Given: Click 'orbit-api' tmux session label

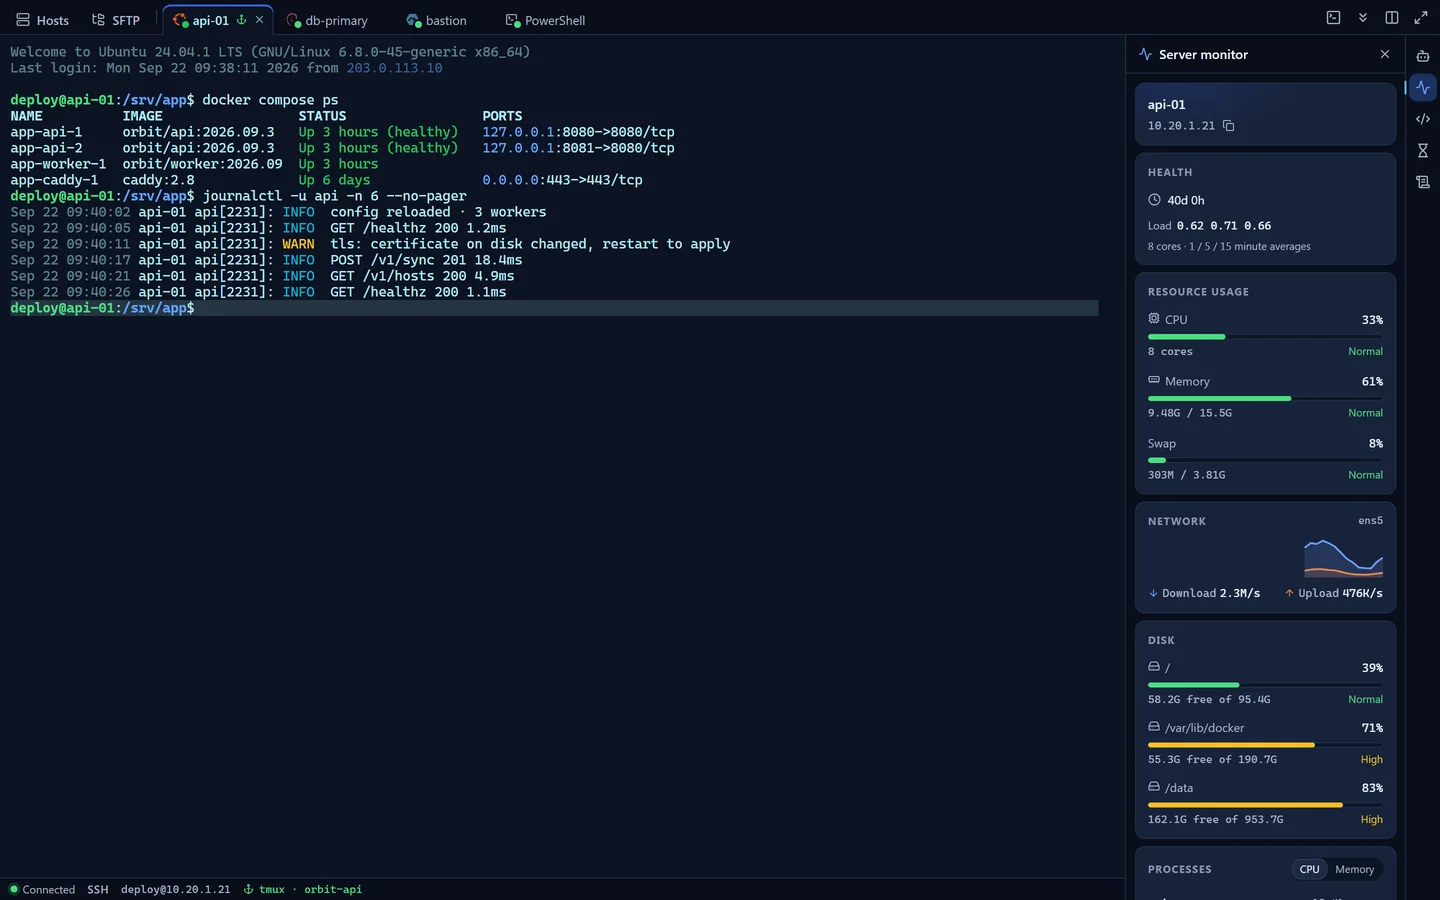Looking at the screenshot, I should tap(333, 889).
